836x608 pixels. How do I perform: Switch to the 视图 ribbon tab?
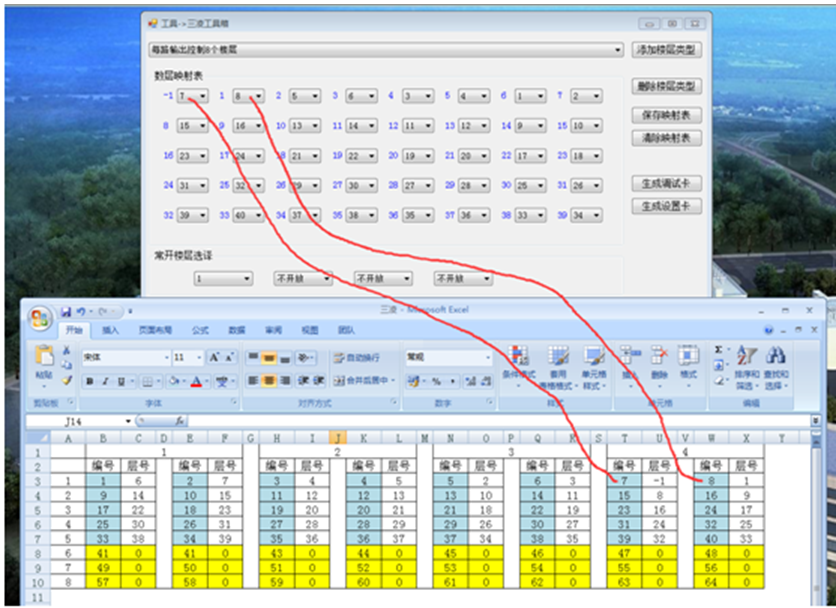(310, 331)
